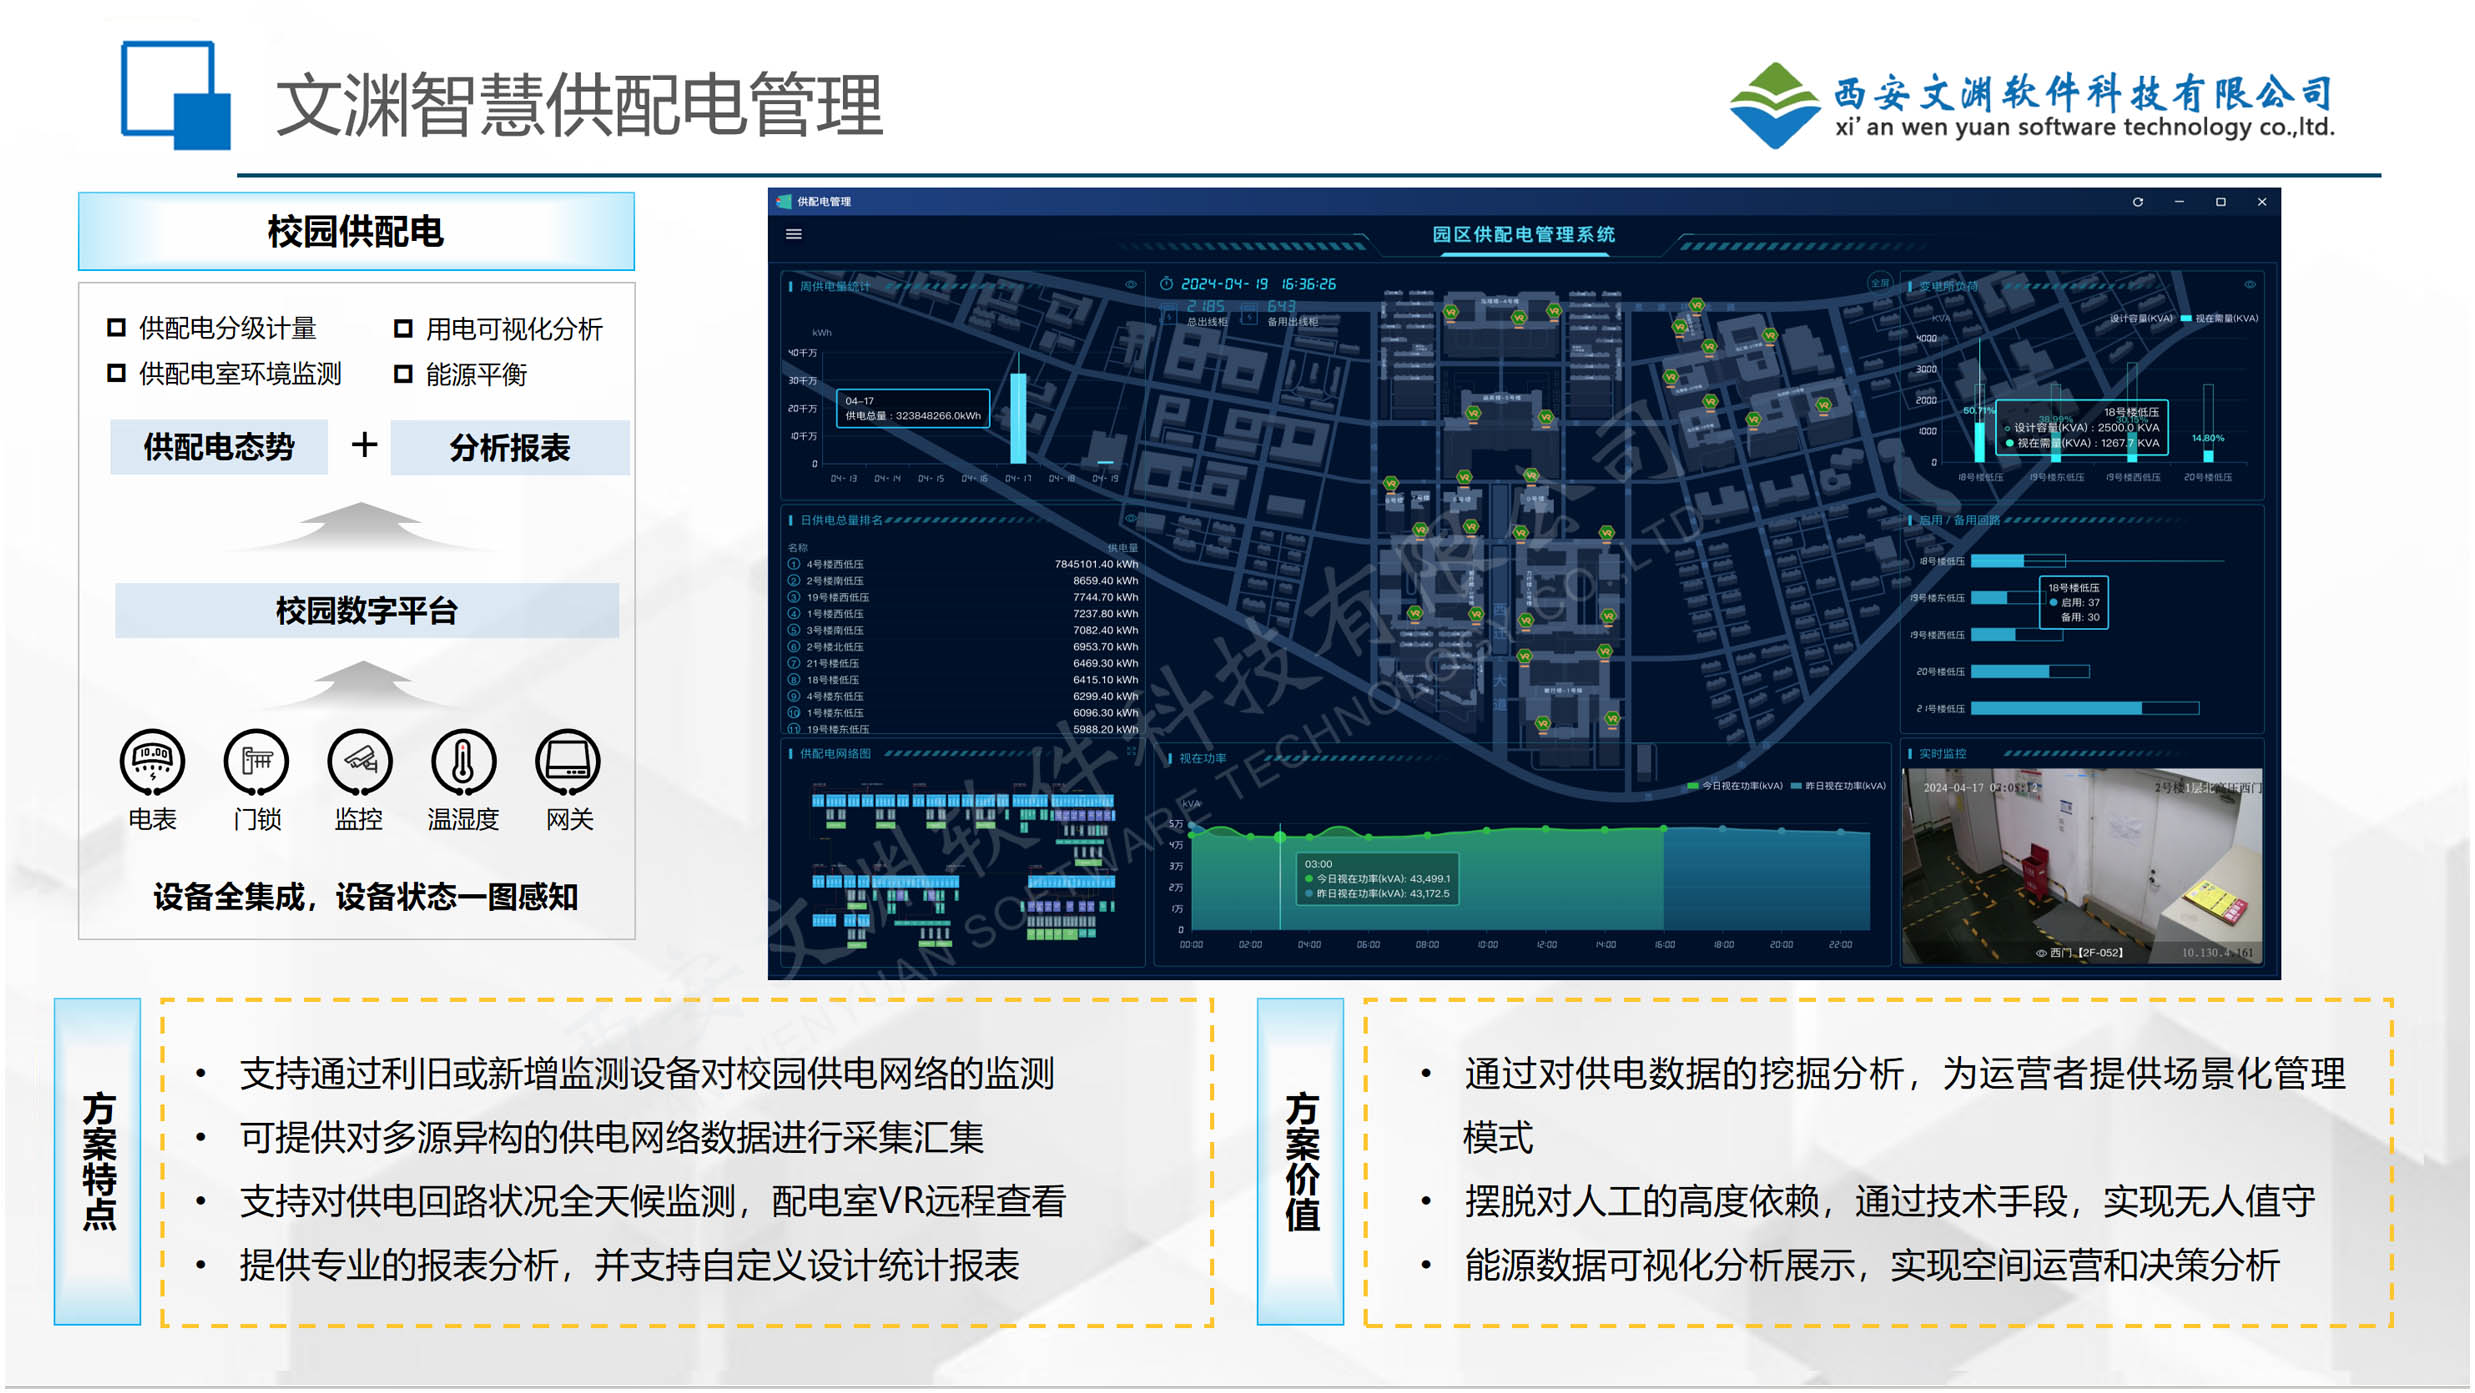Screen dimensions: 2475x1393
Task: Toggle eye icon on 日供电总量排名 panel
Action: pyautogui.click(x=1131, y=519)
